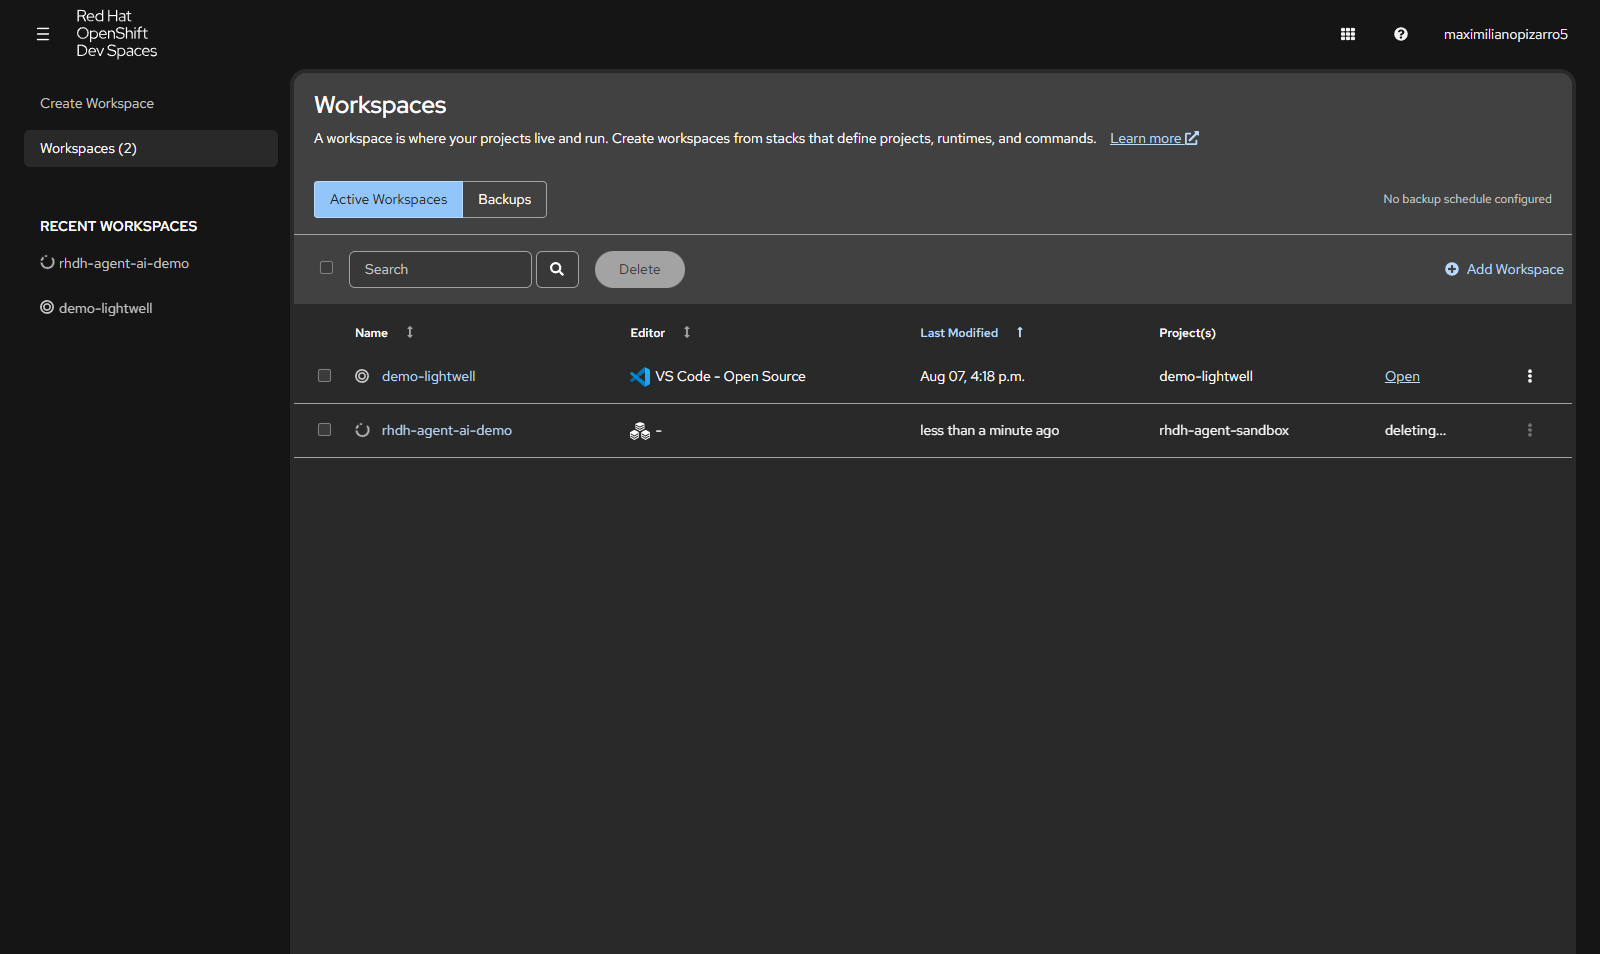Tick the select-all workspaces checkbox
Screen dimensions: 1620x954
[326, 268]
